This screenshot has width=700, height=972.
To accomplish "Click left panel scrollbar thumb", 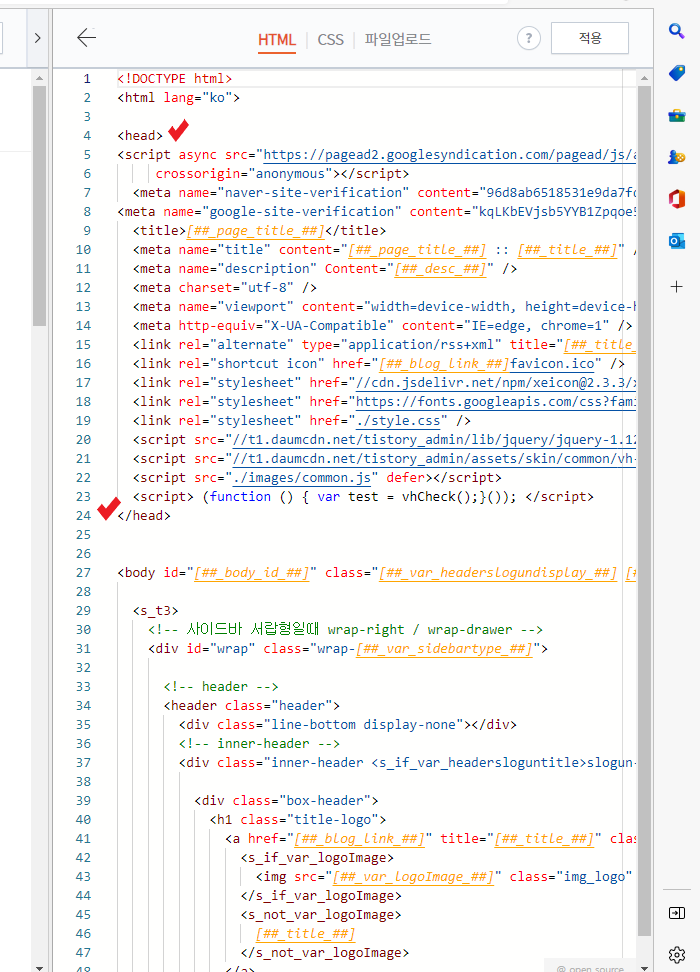I will pyautogui.click(x=39, y=206).
